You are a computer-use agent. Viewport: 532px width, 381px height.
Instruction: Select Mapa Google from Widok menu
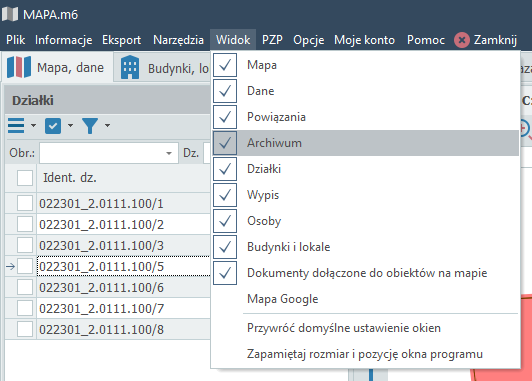366,299
